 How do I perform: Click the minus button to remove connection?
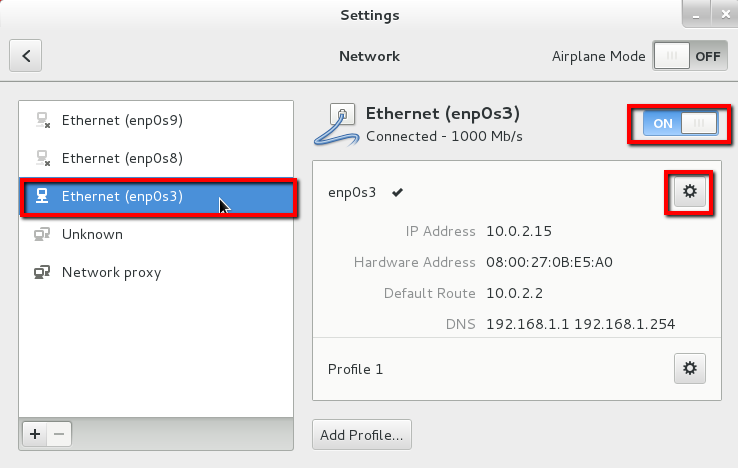click(x=59, y=434)
